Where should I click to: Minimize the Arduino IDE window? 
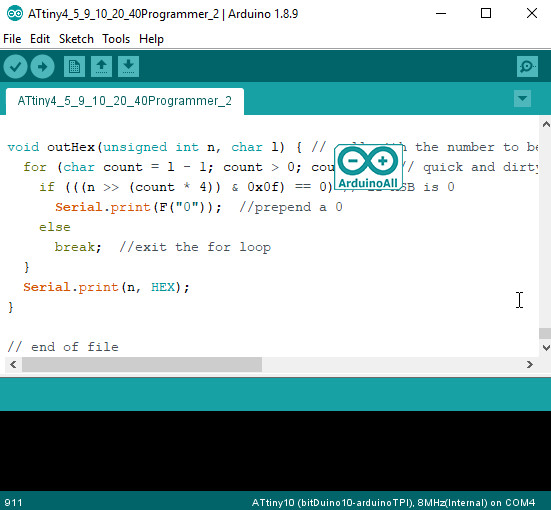(x=441, y=13)
